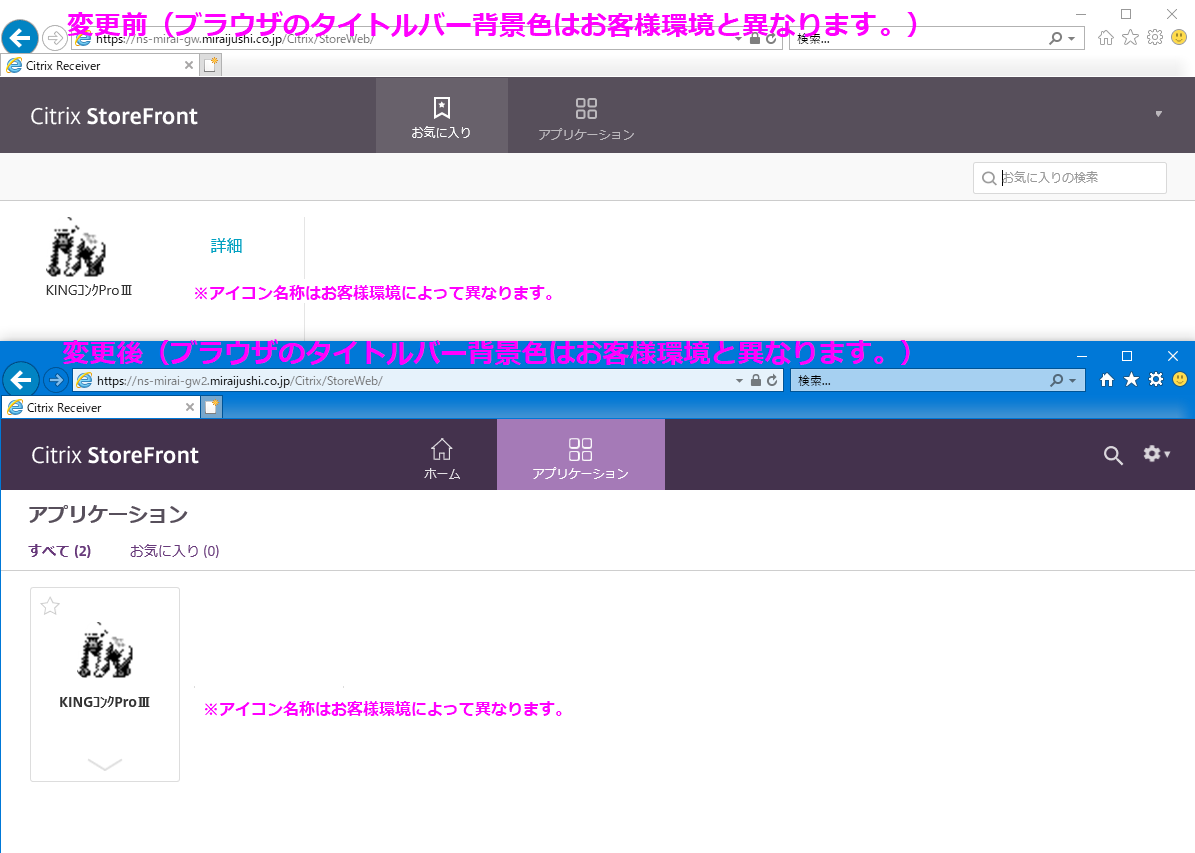Open Favorites star in the 変更前 browser toolbar
The width and height of the screenshot is (1195, 853).
tap(1130, 37)
